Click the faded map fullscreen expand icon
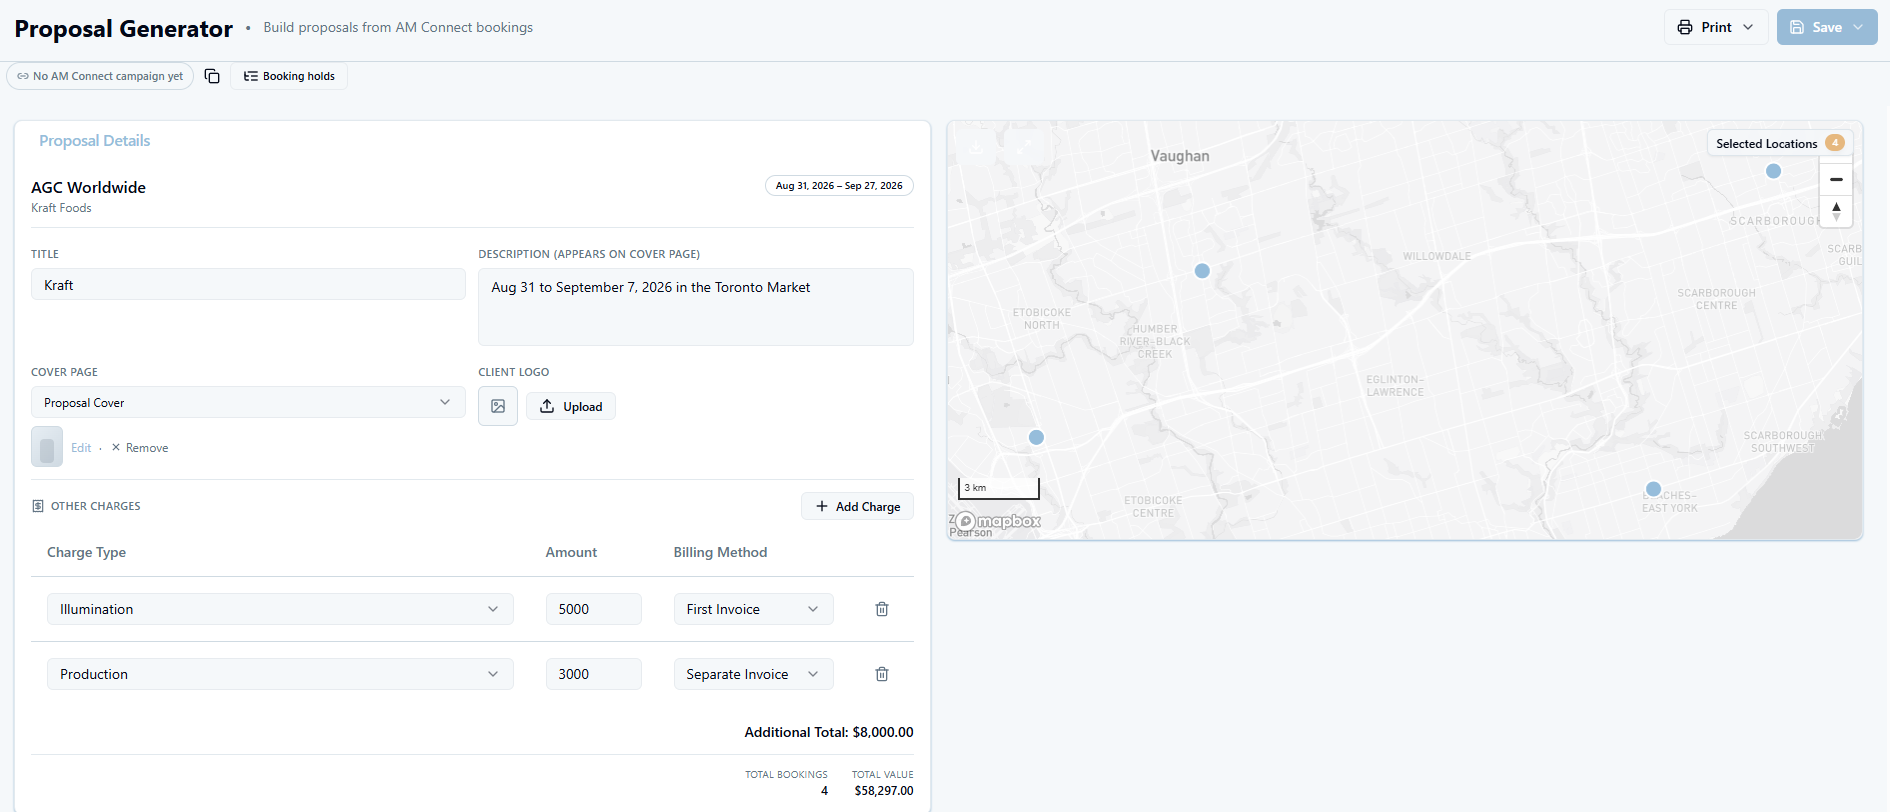Image resolution: width=1890 pixels, height=812 pixels. pyautogui.click(x=1024, y=146)
